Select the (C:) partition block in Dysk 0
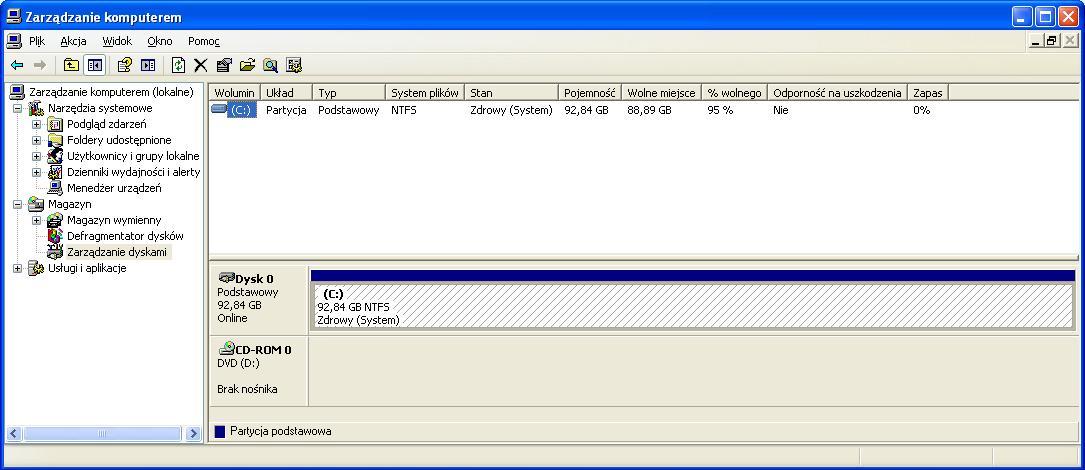 point(692,306)
